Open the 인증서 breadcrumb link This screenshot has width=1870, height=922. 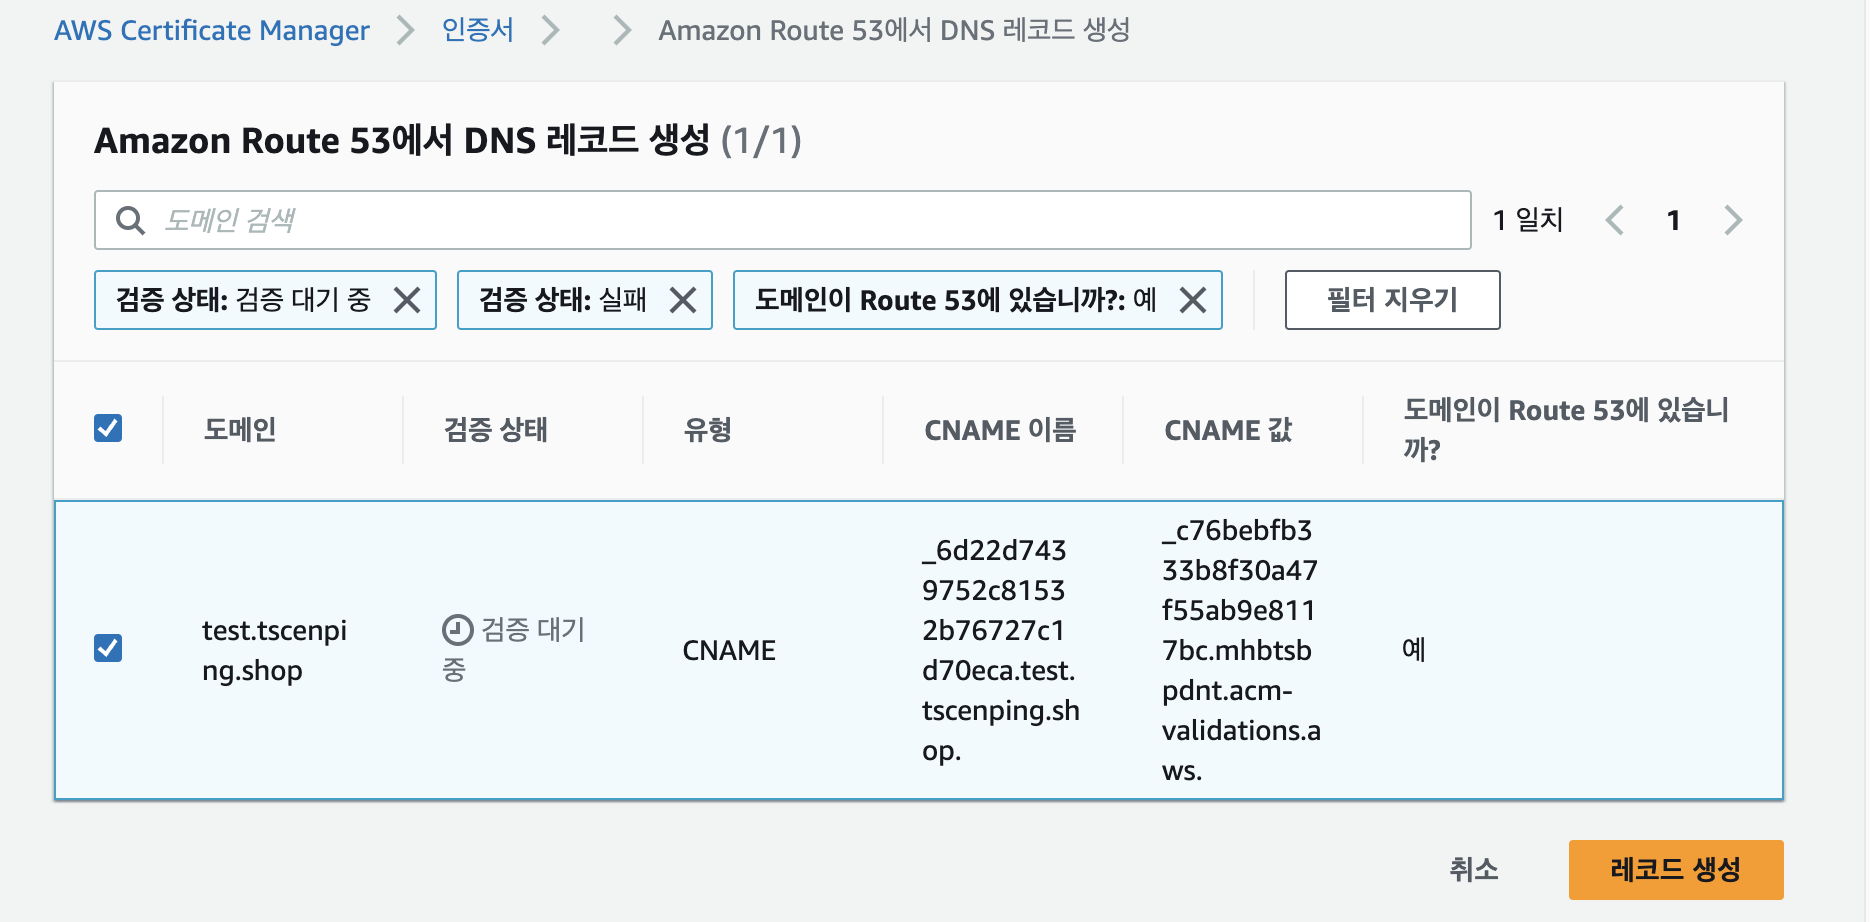477,30
